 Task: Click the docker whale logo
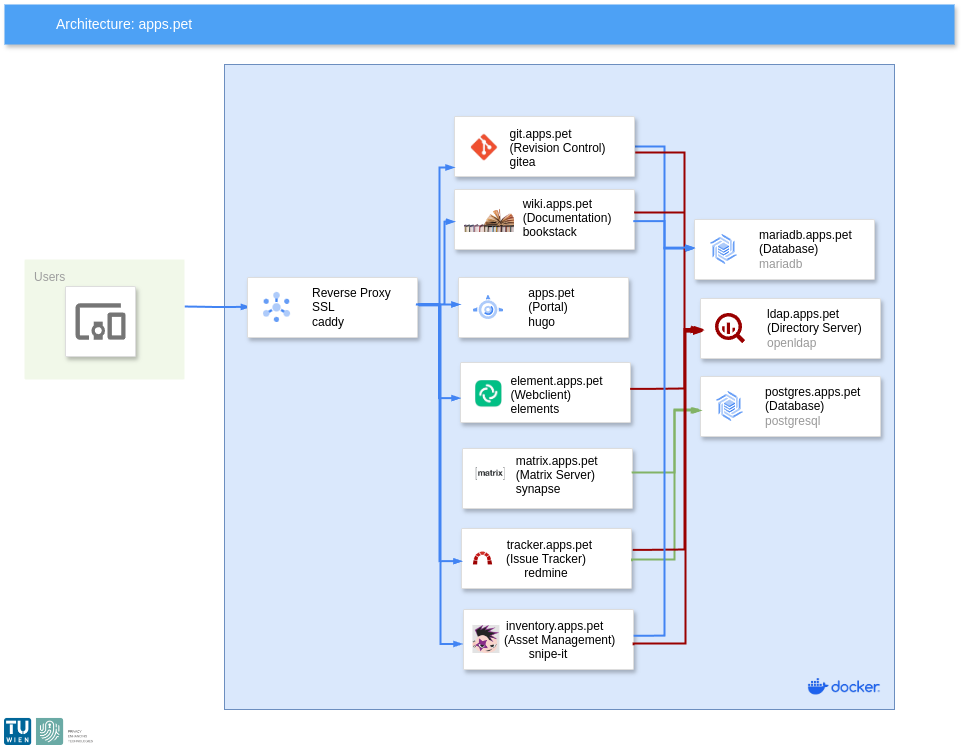tap(843, 687)
